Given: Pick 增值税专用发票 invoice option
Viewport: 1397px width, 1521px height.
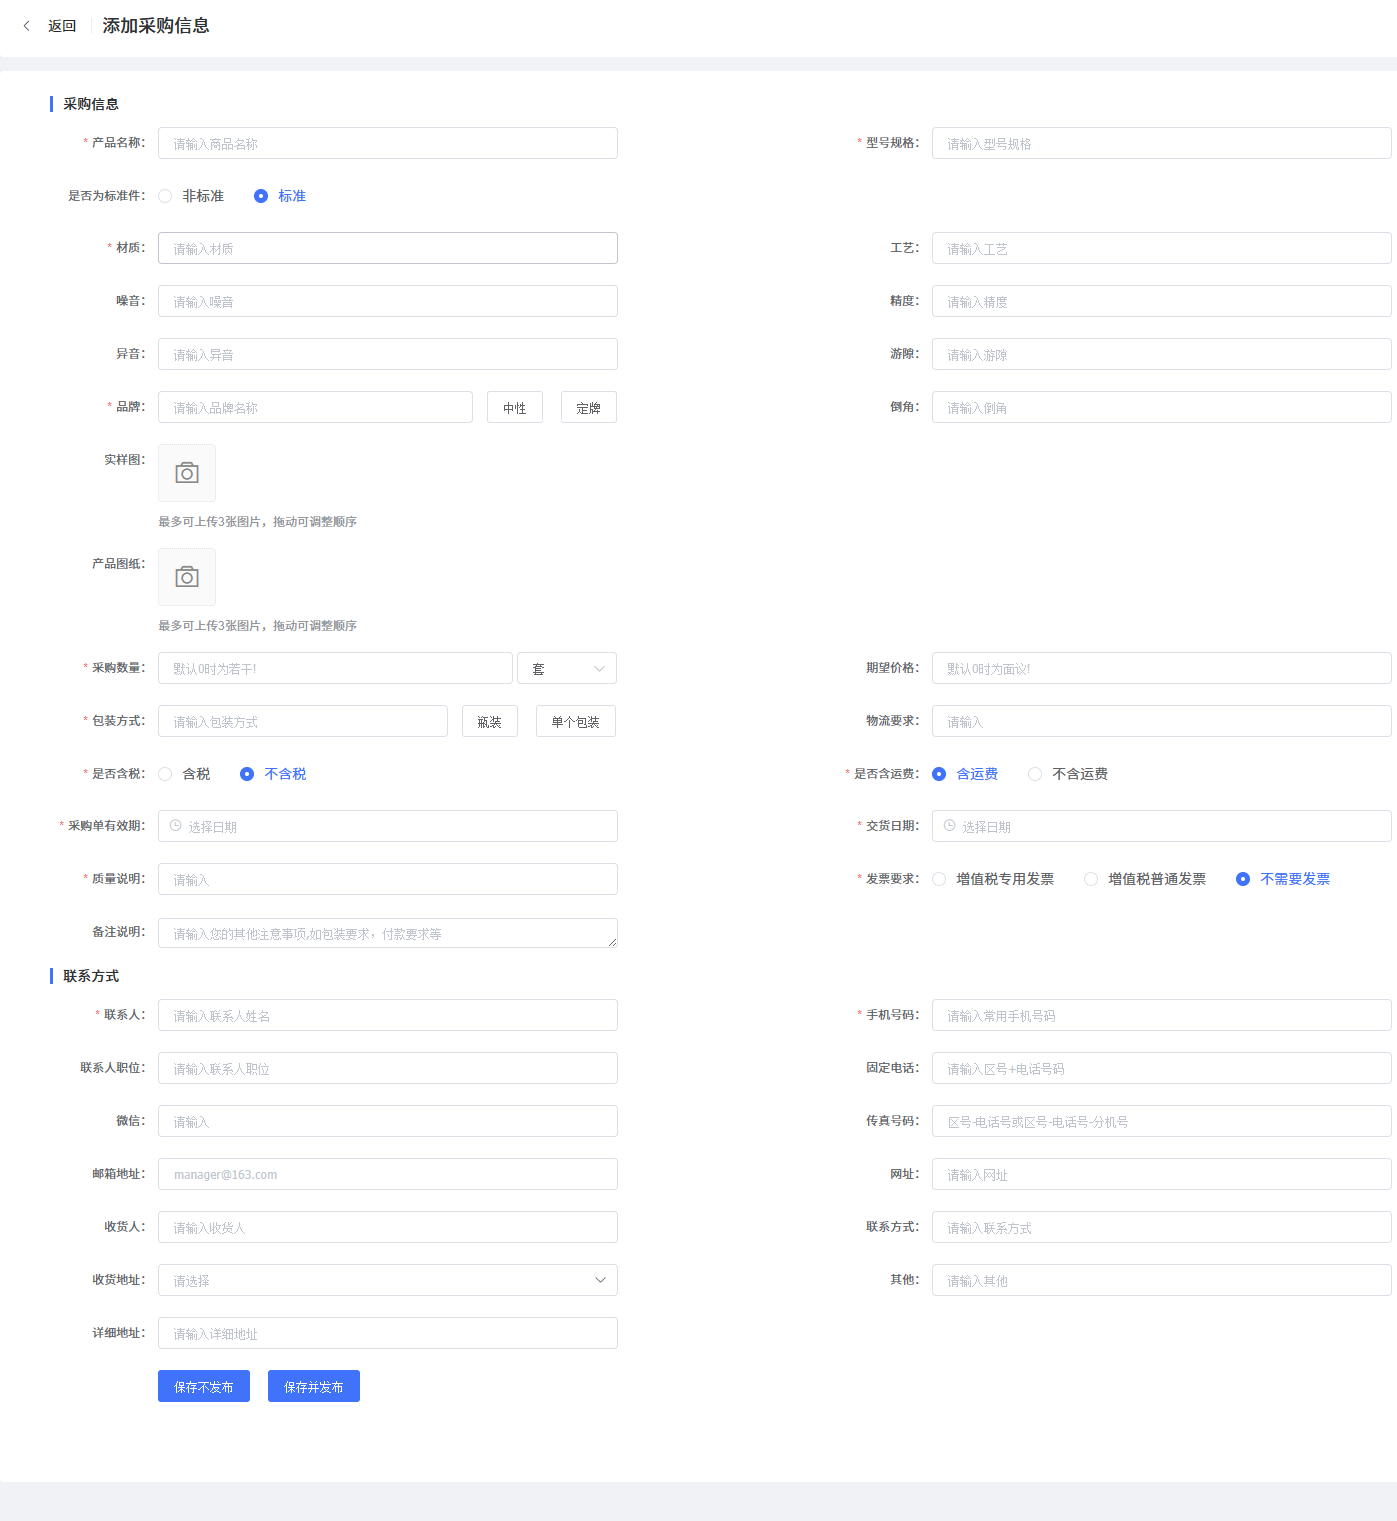Looking at the screenshot, I should coord(940,879).
